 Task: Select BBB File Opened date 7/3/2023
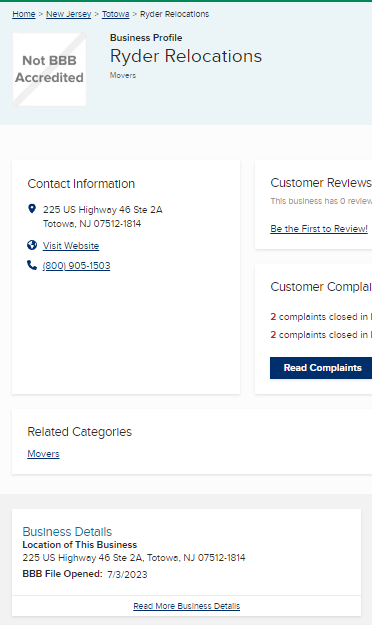coord(127,574)
